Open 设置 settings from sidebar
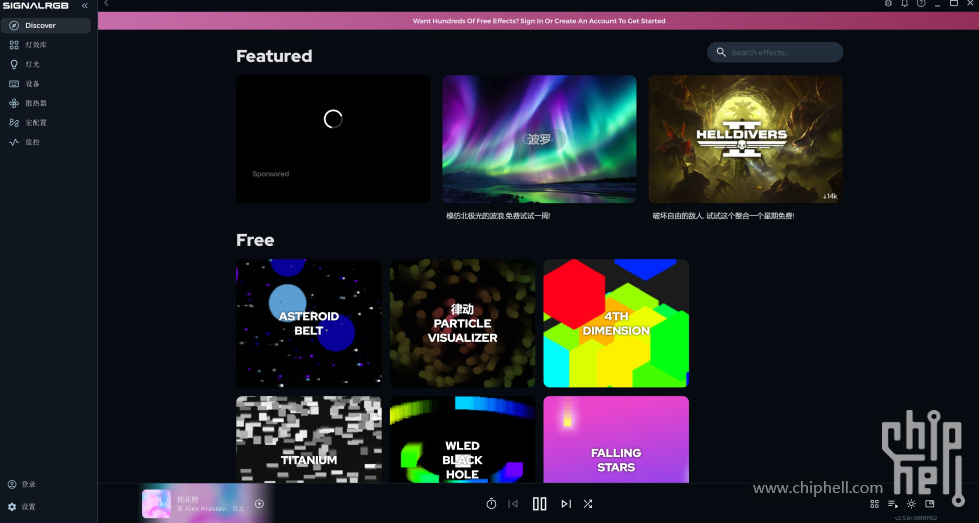The height and width of the screenshot is (523, 979). click(22, 507)
